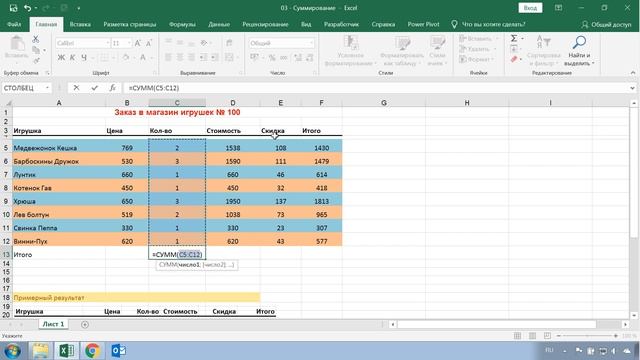Switch to the Разметка страницы tab
Image resolution: width=640 pixels, height=360 pixels.
[x=130, y=24]
